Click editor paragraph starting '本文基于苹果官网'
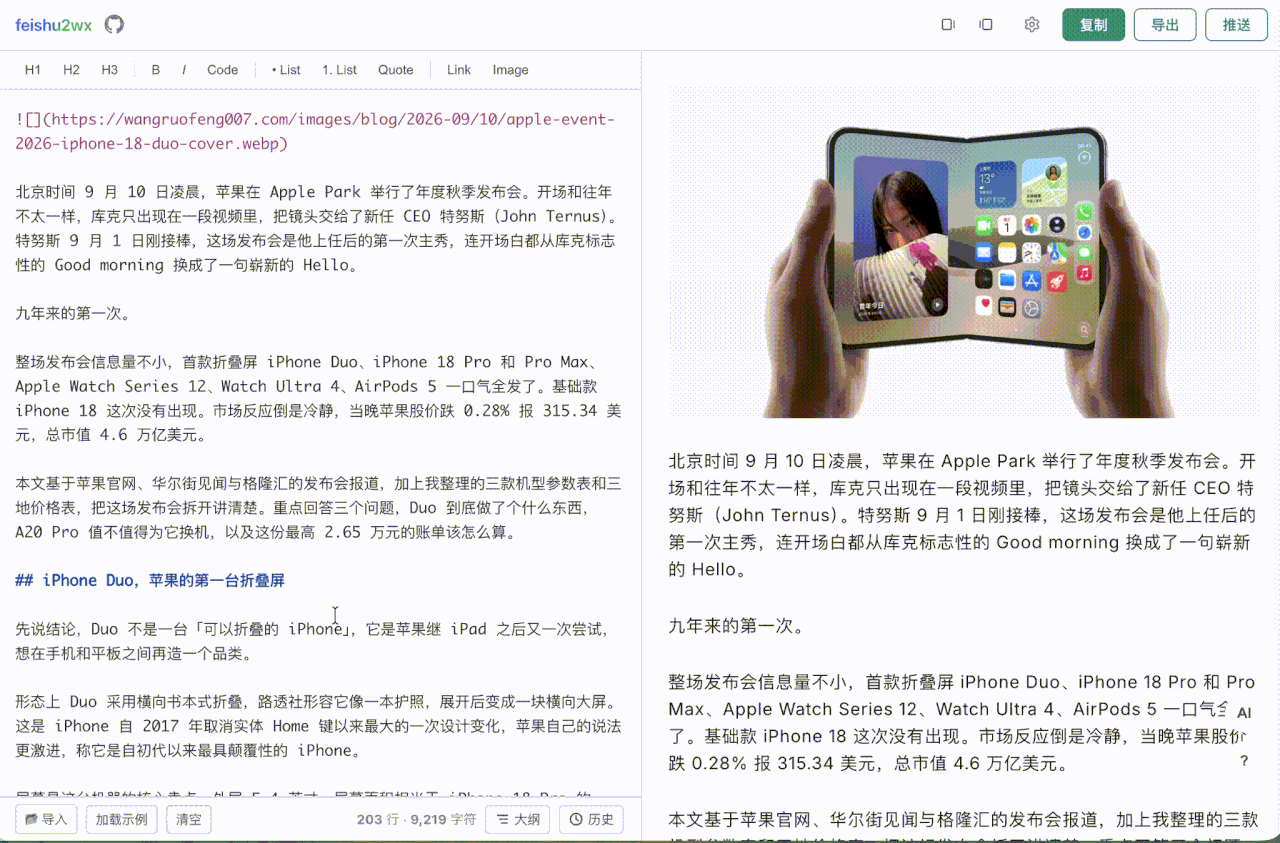 (x=318, y=508)
